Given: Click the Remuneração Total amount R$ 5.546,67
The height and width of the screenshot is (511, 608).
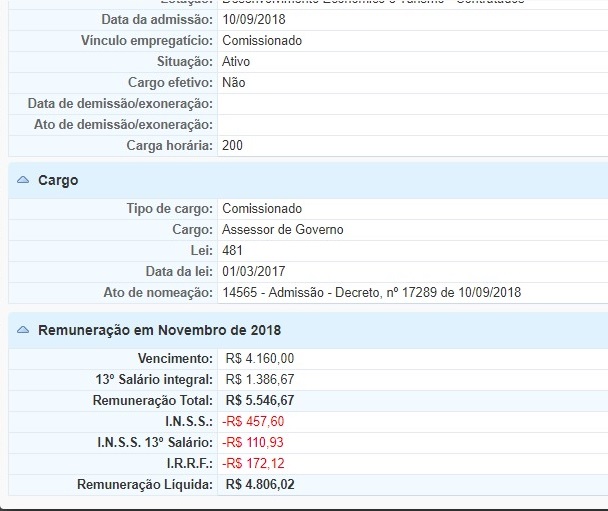Looking at the screenshot, I should click(260, 400).
